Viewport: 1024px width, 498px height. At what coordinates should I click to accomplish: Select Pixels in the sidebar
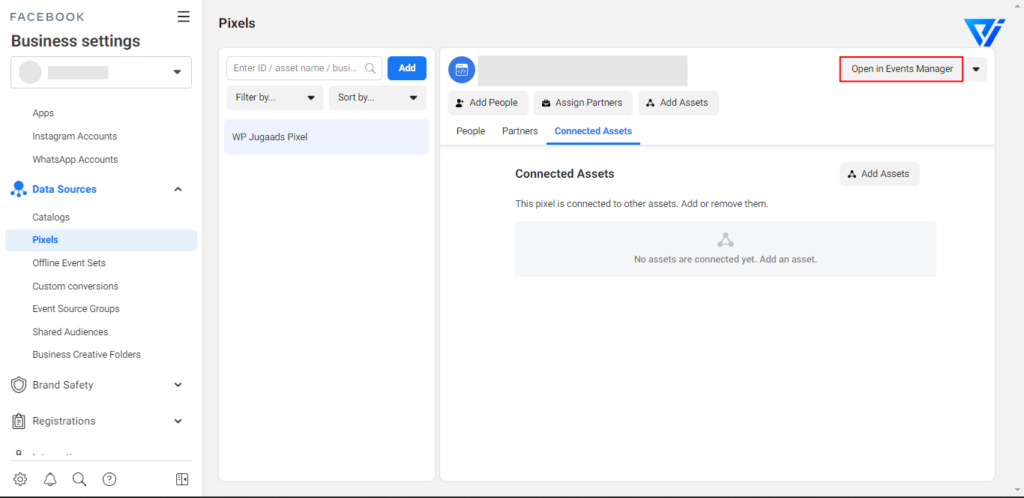101,240
